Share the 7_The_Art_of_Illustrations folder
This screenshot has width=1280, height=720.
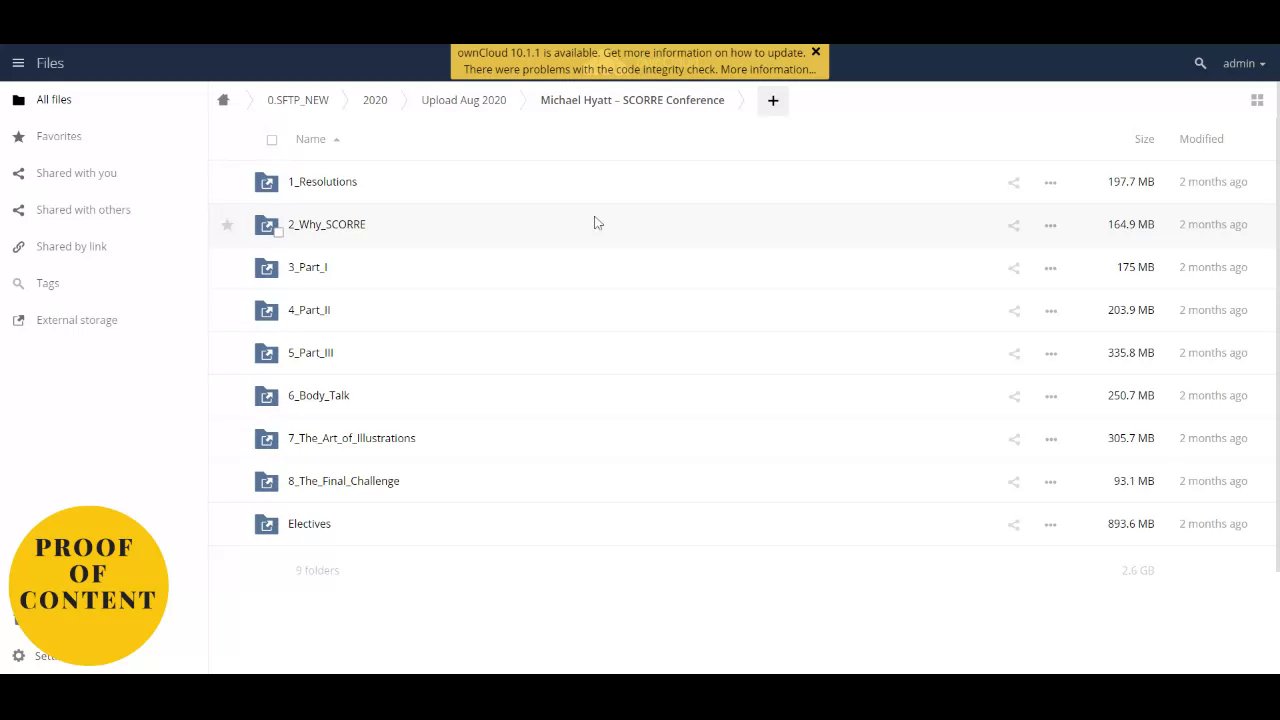point(1014,439)
